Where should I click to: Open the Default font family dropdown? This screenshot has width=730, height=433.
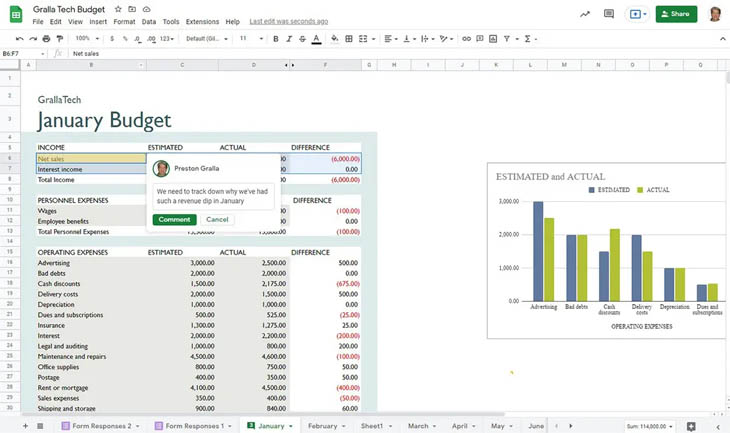pos(207,39)
